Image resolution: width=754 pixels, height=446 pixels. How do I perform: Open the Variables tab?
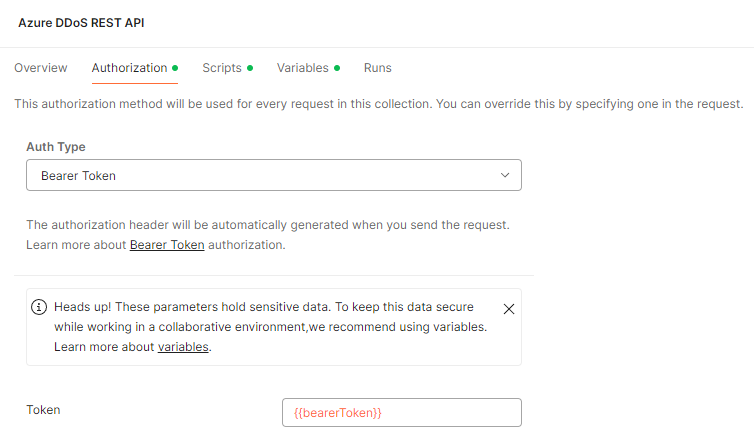[x=308, y=68]
